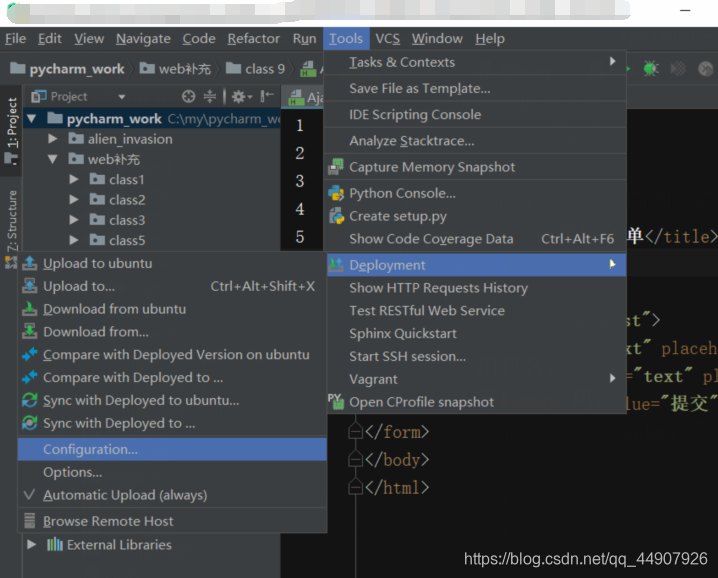The height and width of the screenshot is (578, 718).
Task: Expand External Libraries node
Action: [x=32, y=545]
